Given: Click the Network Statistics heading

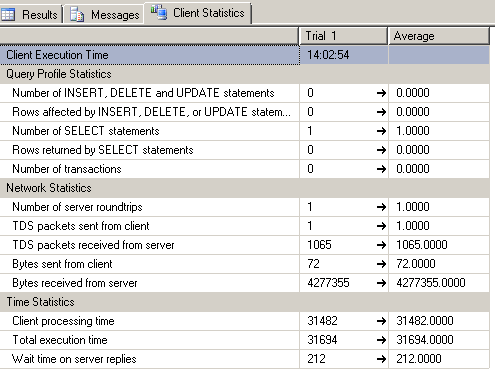Looking at the screenshot, I should click(x=49, y=188).
